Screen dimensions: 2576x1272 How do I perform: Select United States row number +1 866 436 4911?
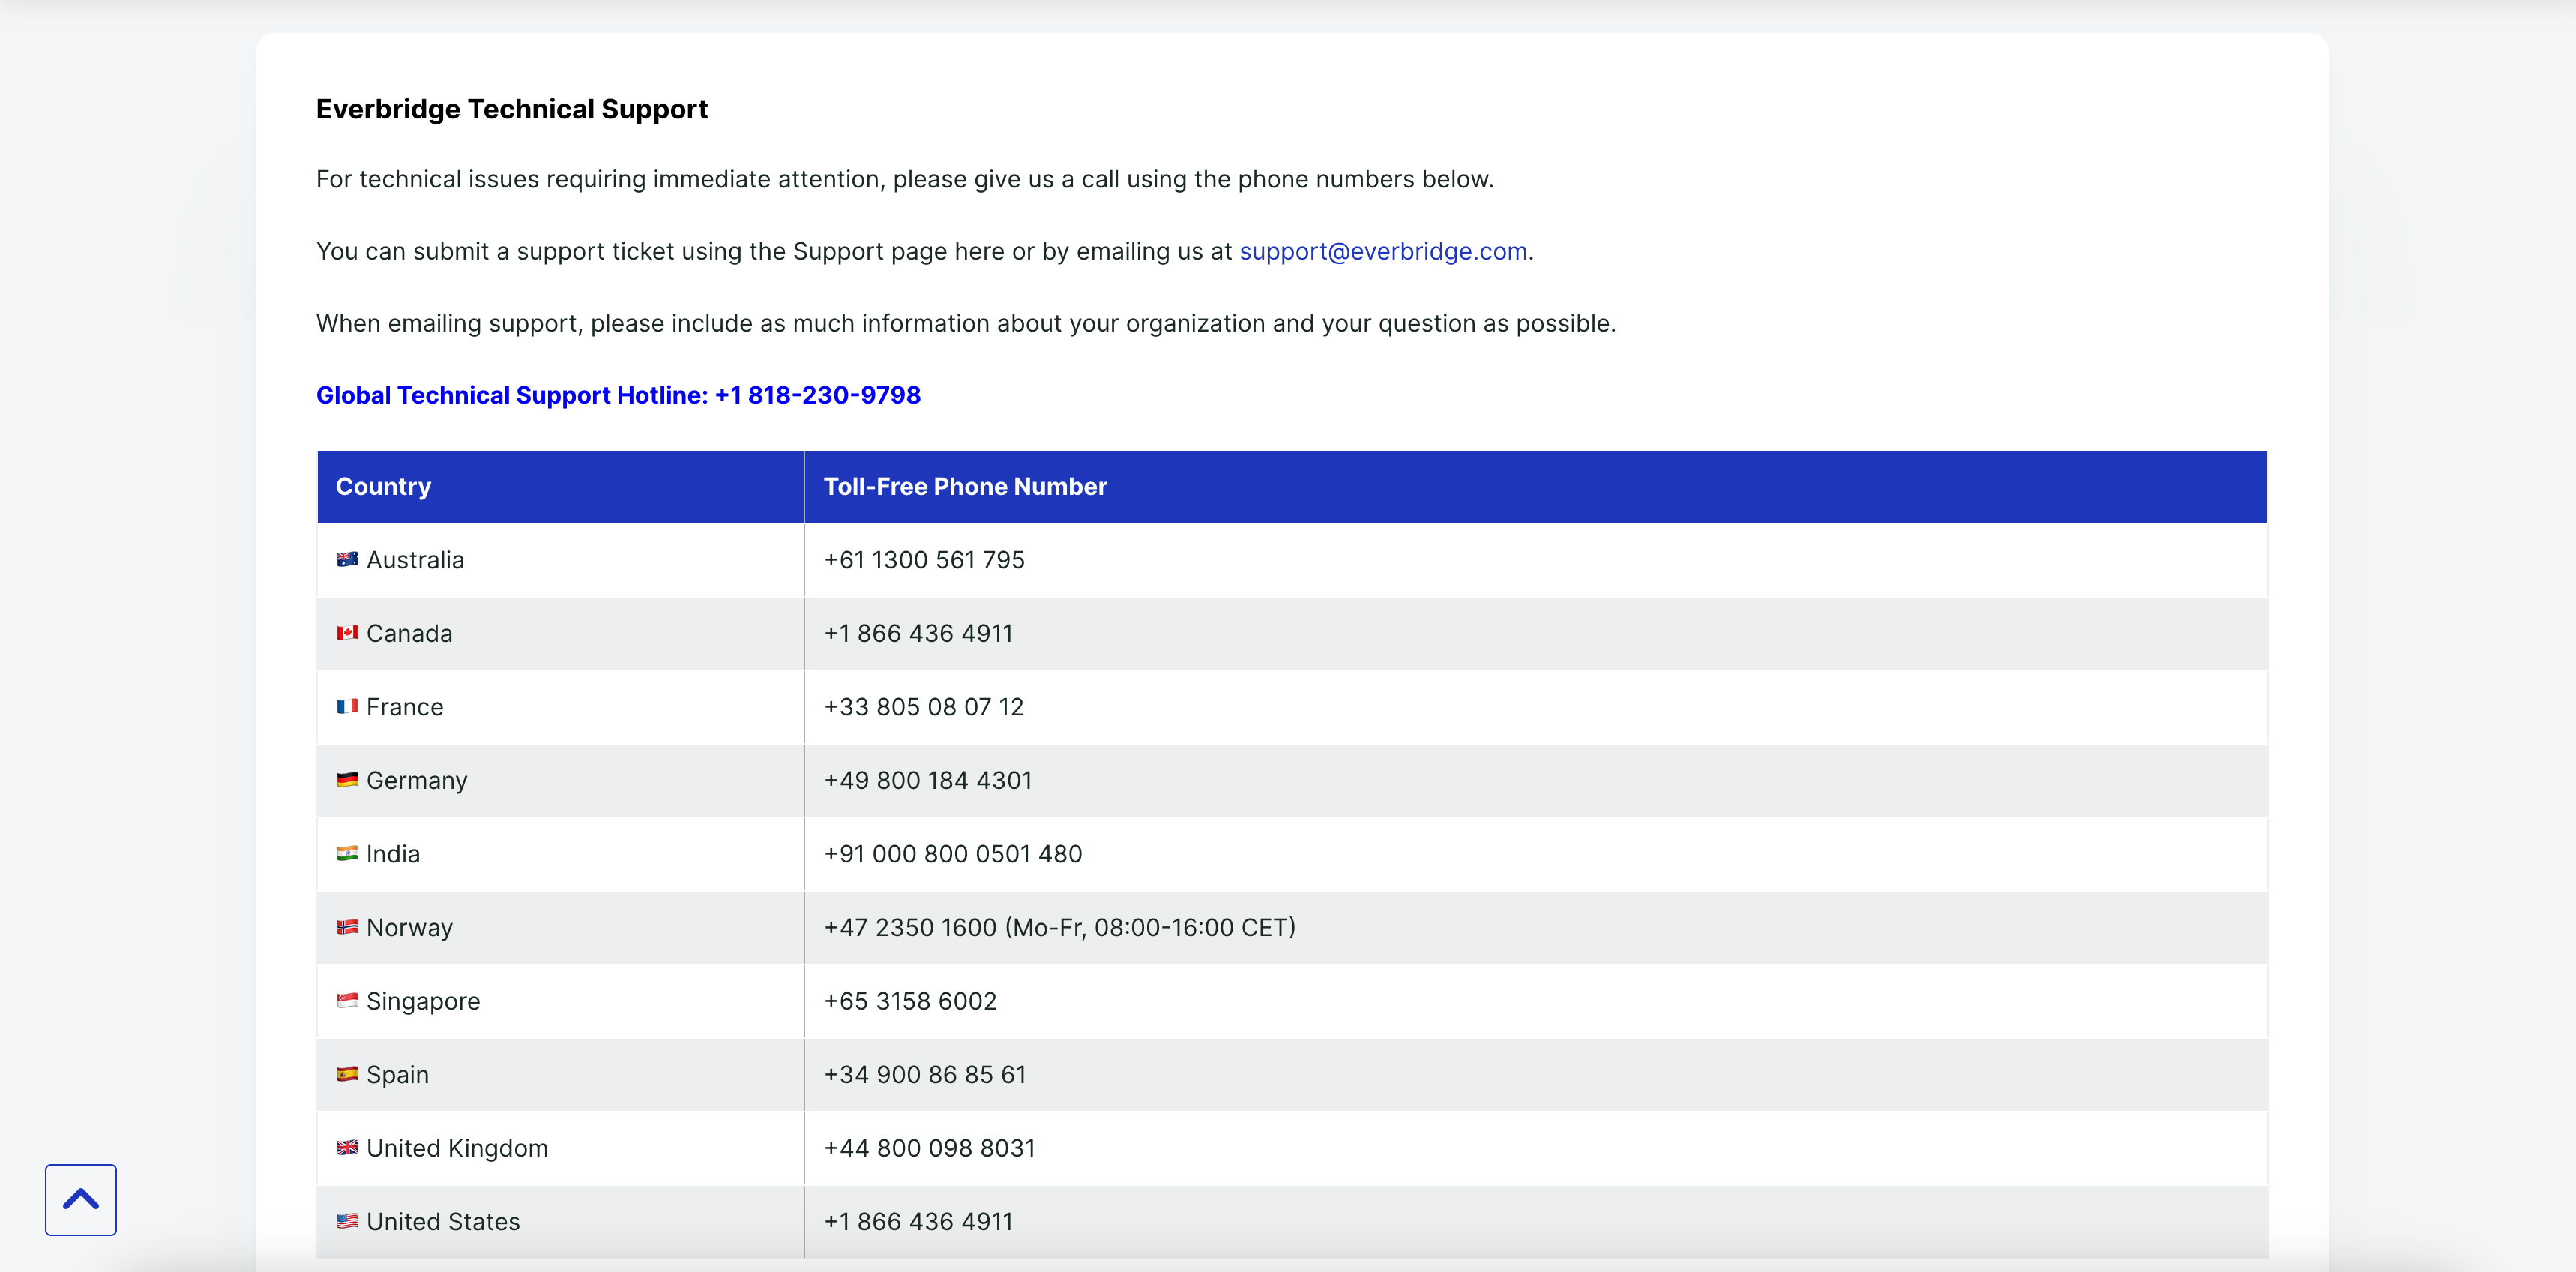coord(918,1222)
